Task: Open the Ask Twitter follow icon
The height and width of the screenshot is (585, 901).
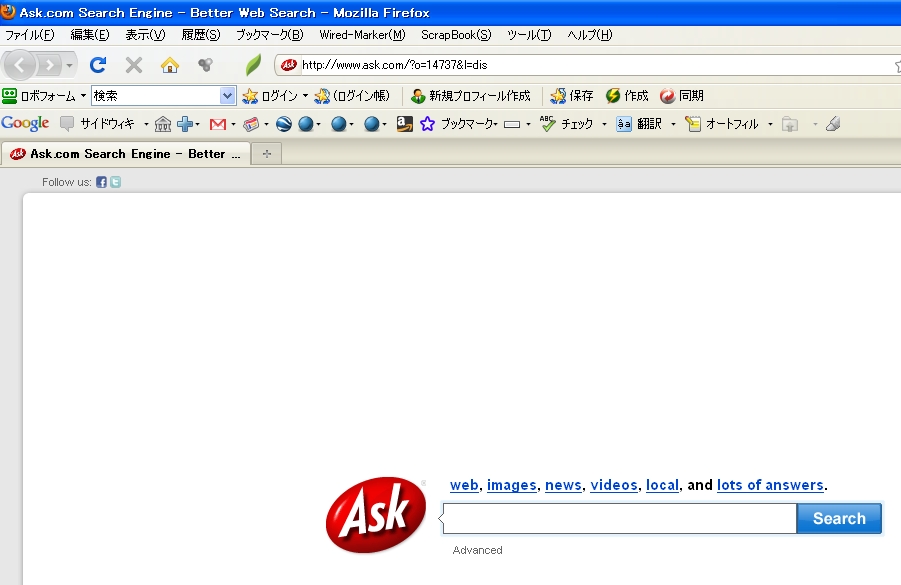Action: (115, 182)
